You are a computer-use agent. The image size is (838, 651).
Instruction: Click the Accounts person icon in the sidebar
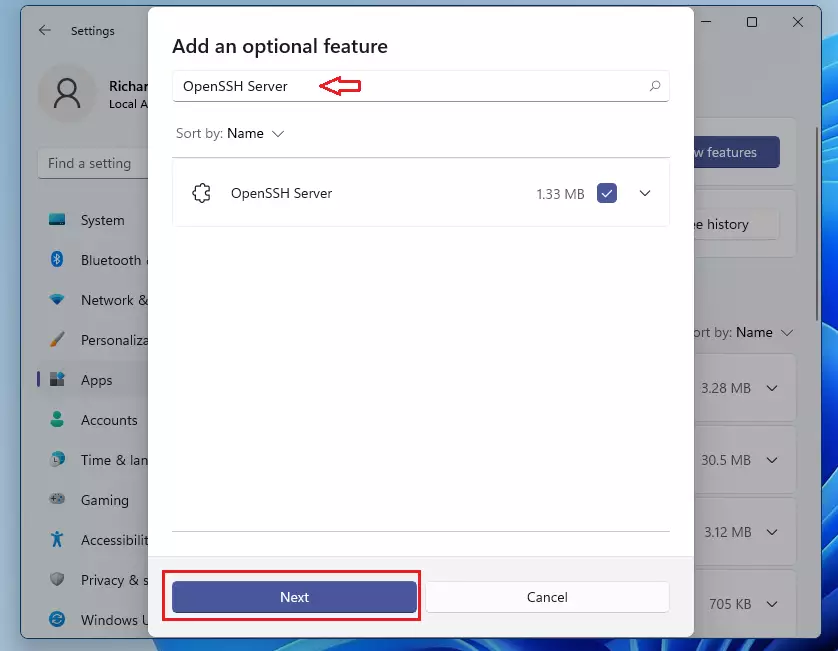tap(57, 420)
